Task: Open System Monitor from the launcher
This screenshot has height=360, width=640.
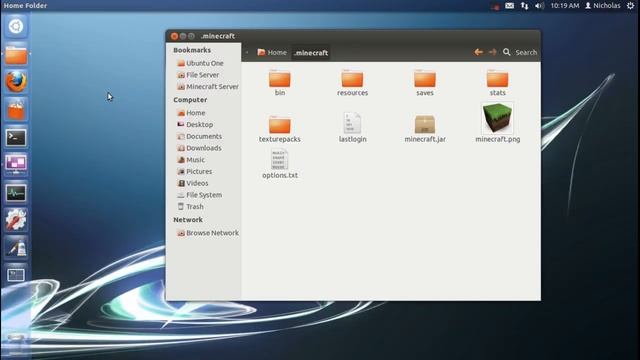Action: pyautogui.click(x=16, y=192)
